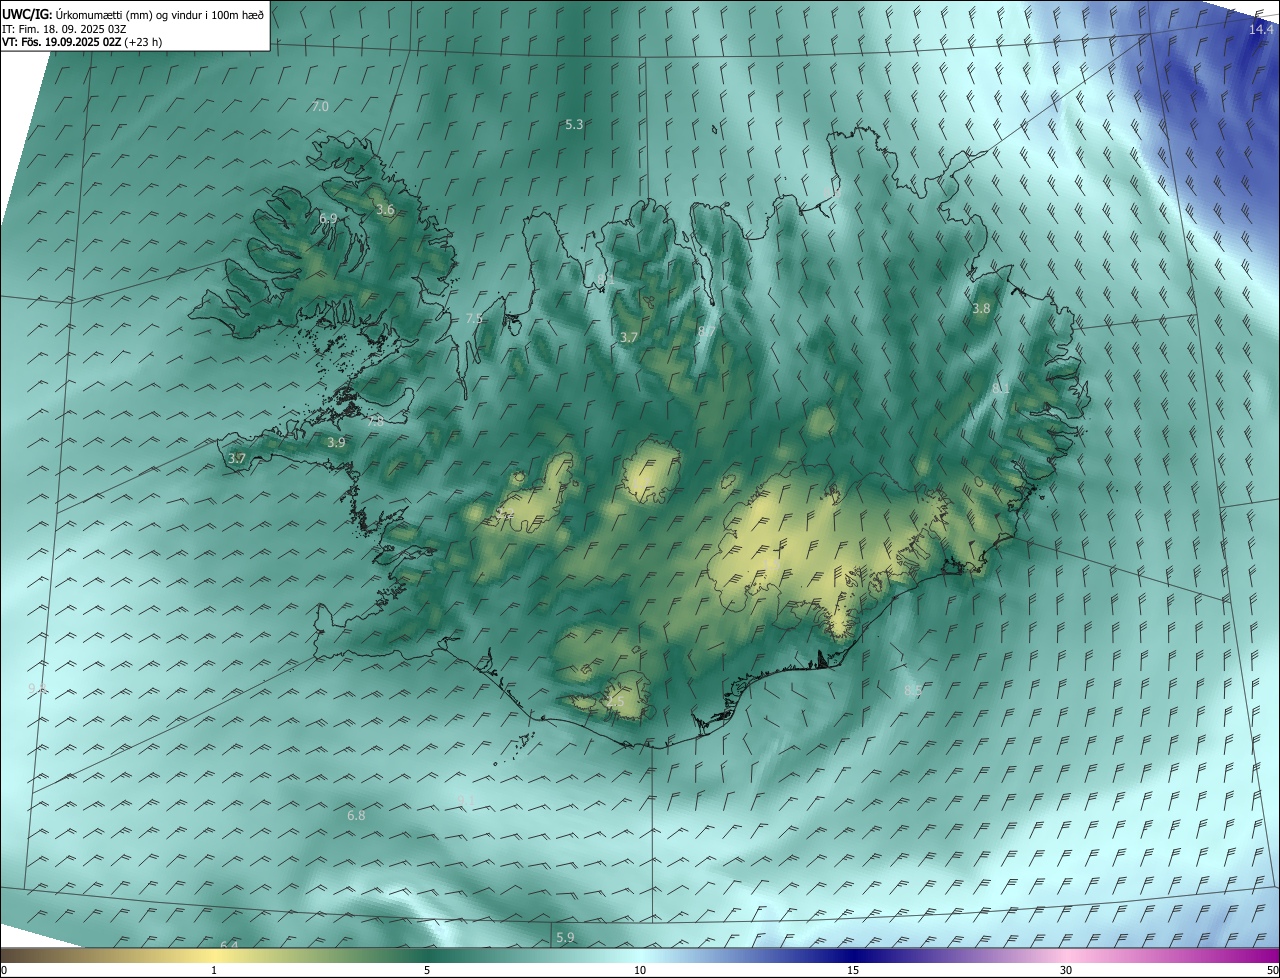Click the 3.9 value label
This screenshot has height=978, width=1280.
[336, 442]
